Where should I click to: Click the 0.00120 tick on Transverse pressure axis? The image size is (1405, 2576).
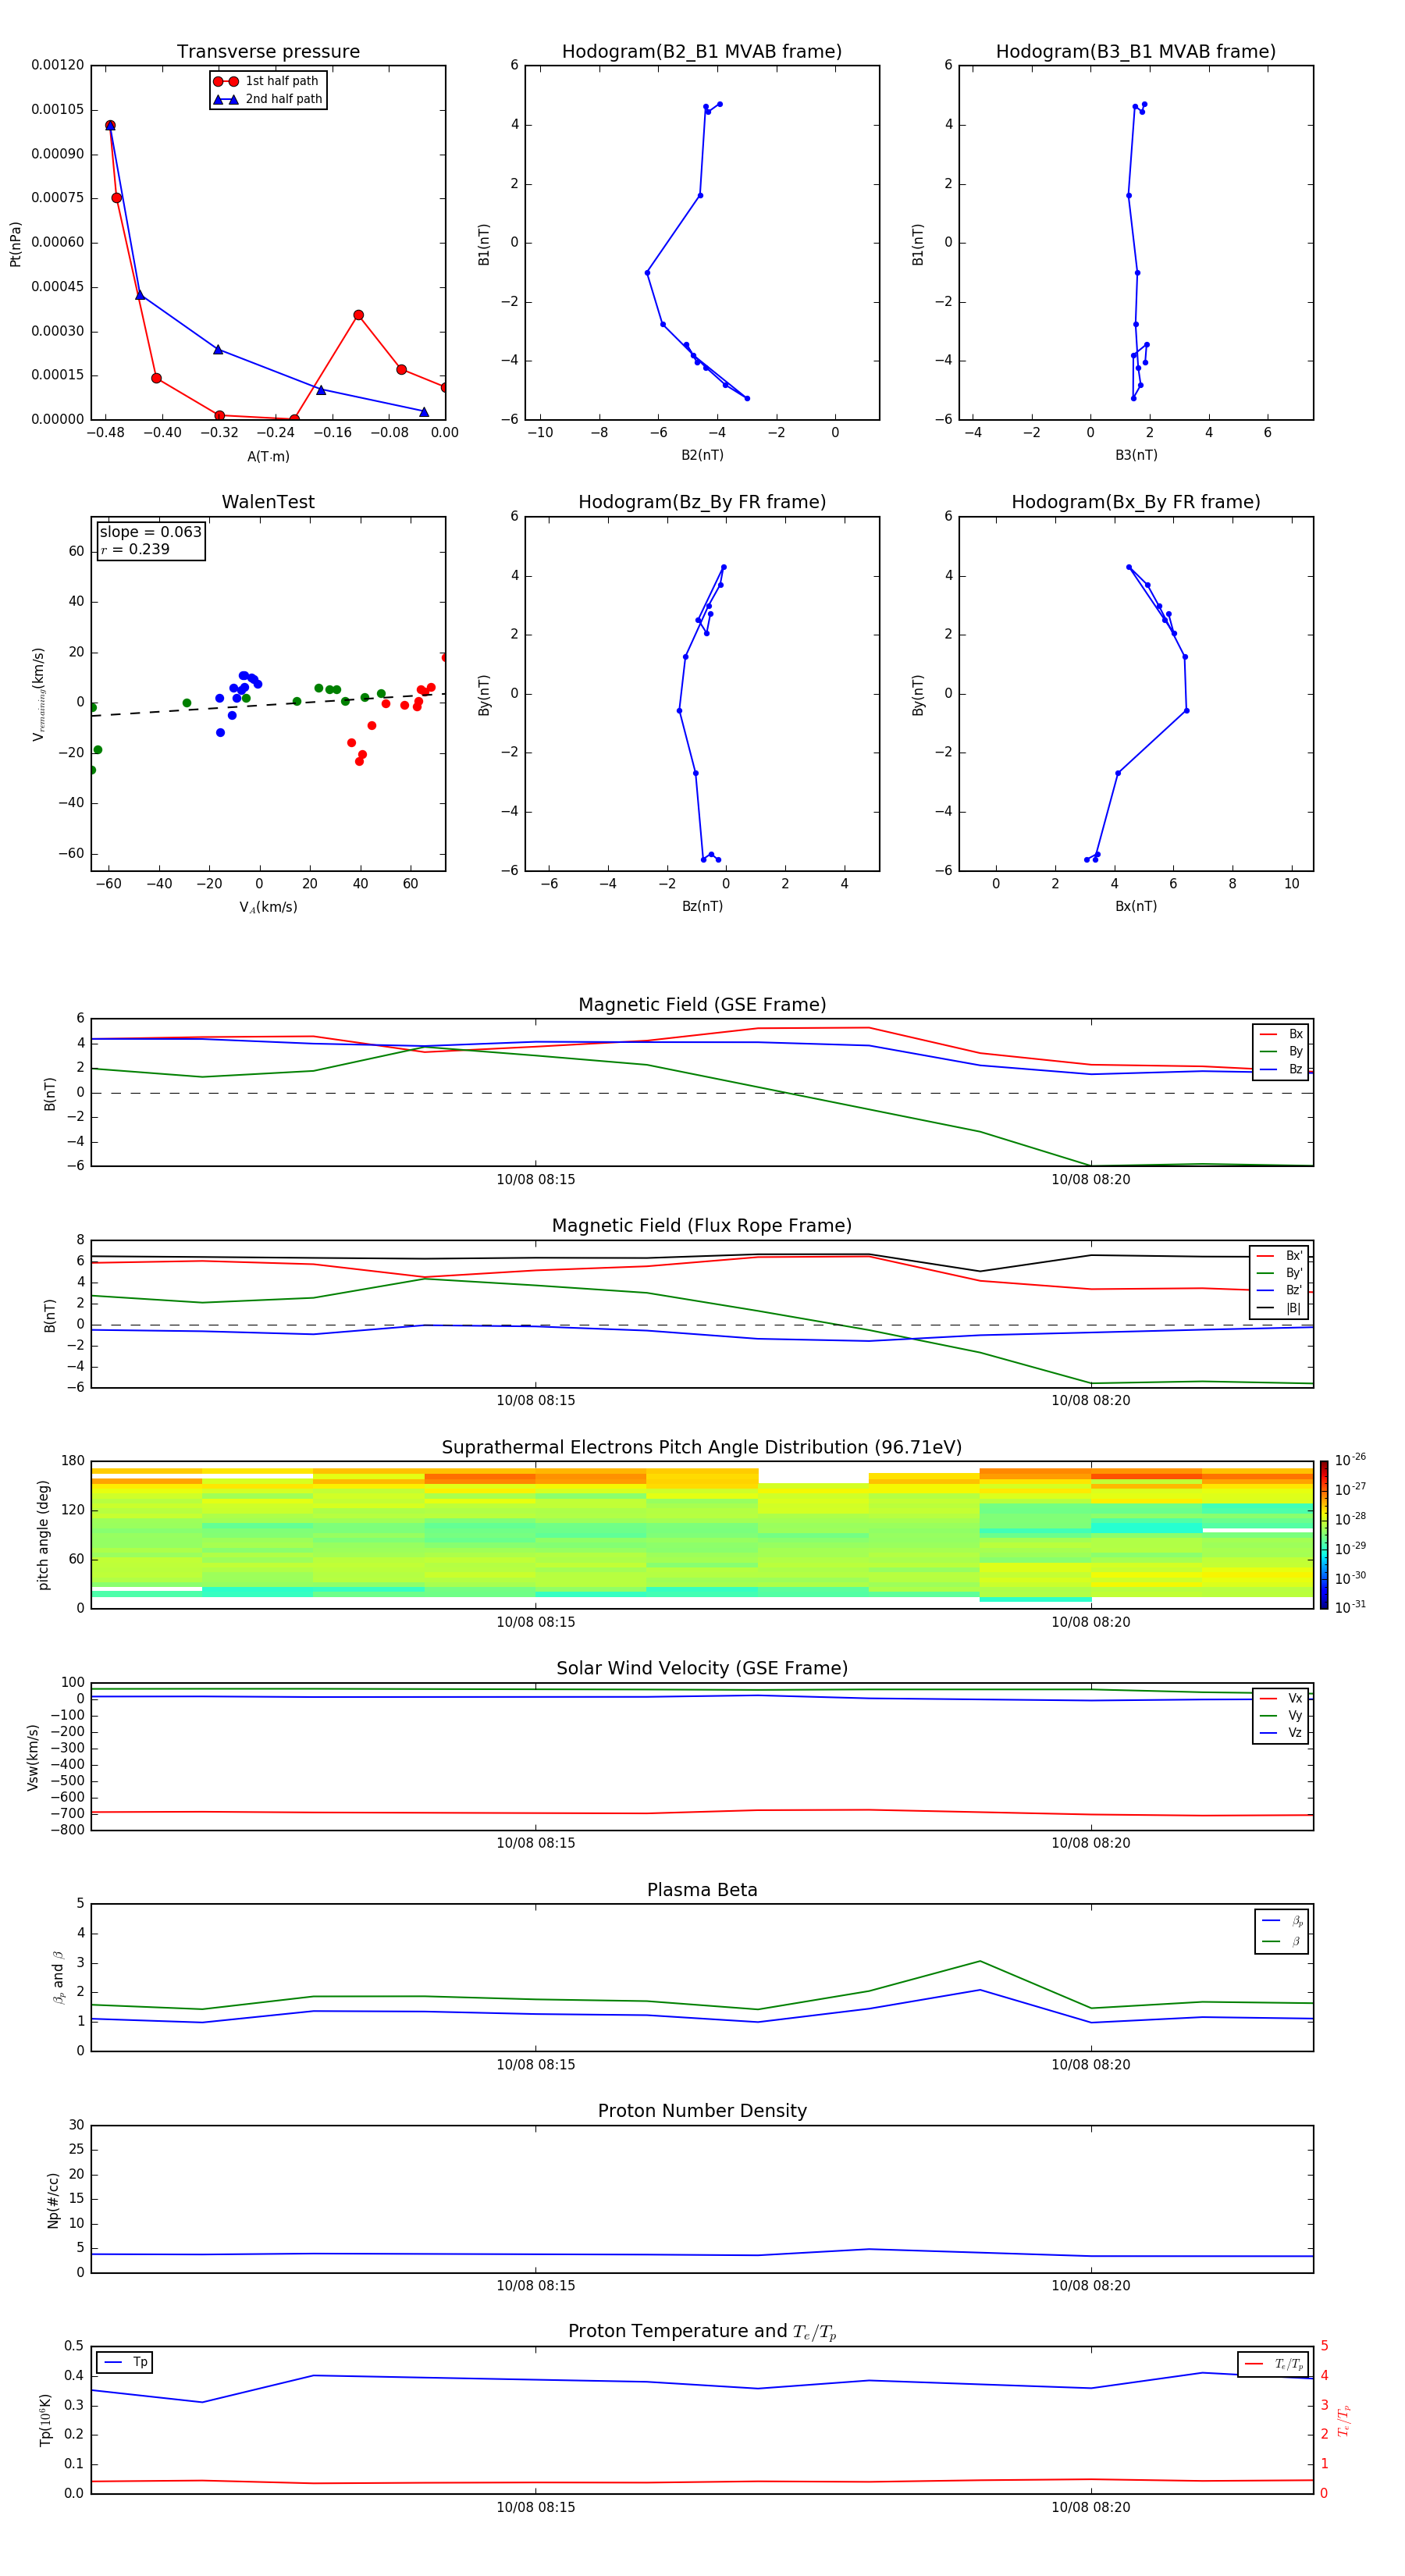point(58,65)
